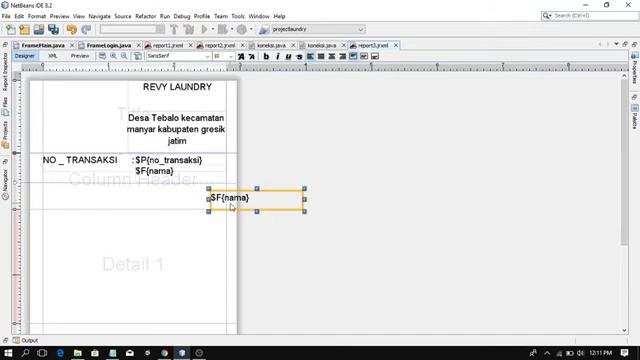Show the opened documents list arrow
640x360 pixels.
coord(616,44)
